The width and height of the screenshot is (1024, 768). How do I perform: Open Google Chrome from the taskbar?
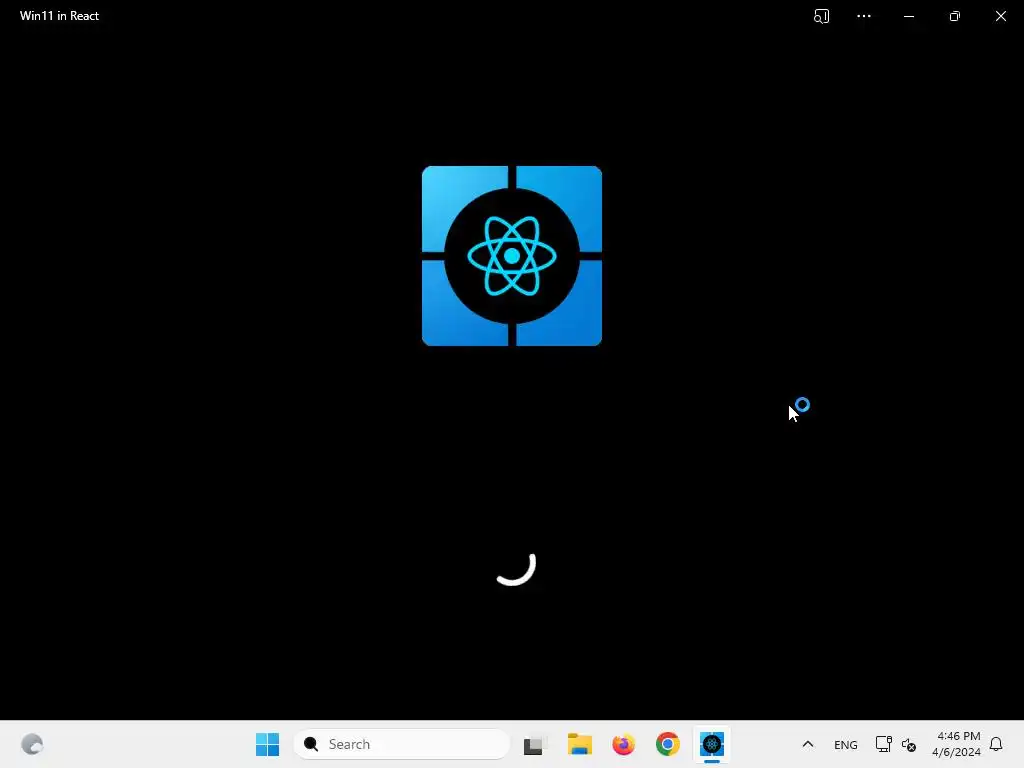coord(667,744)
